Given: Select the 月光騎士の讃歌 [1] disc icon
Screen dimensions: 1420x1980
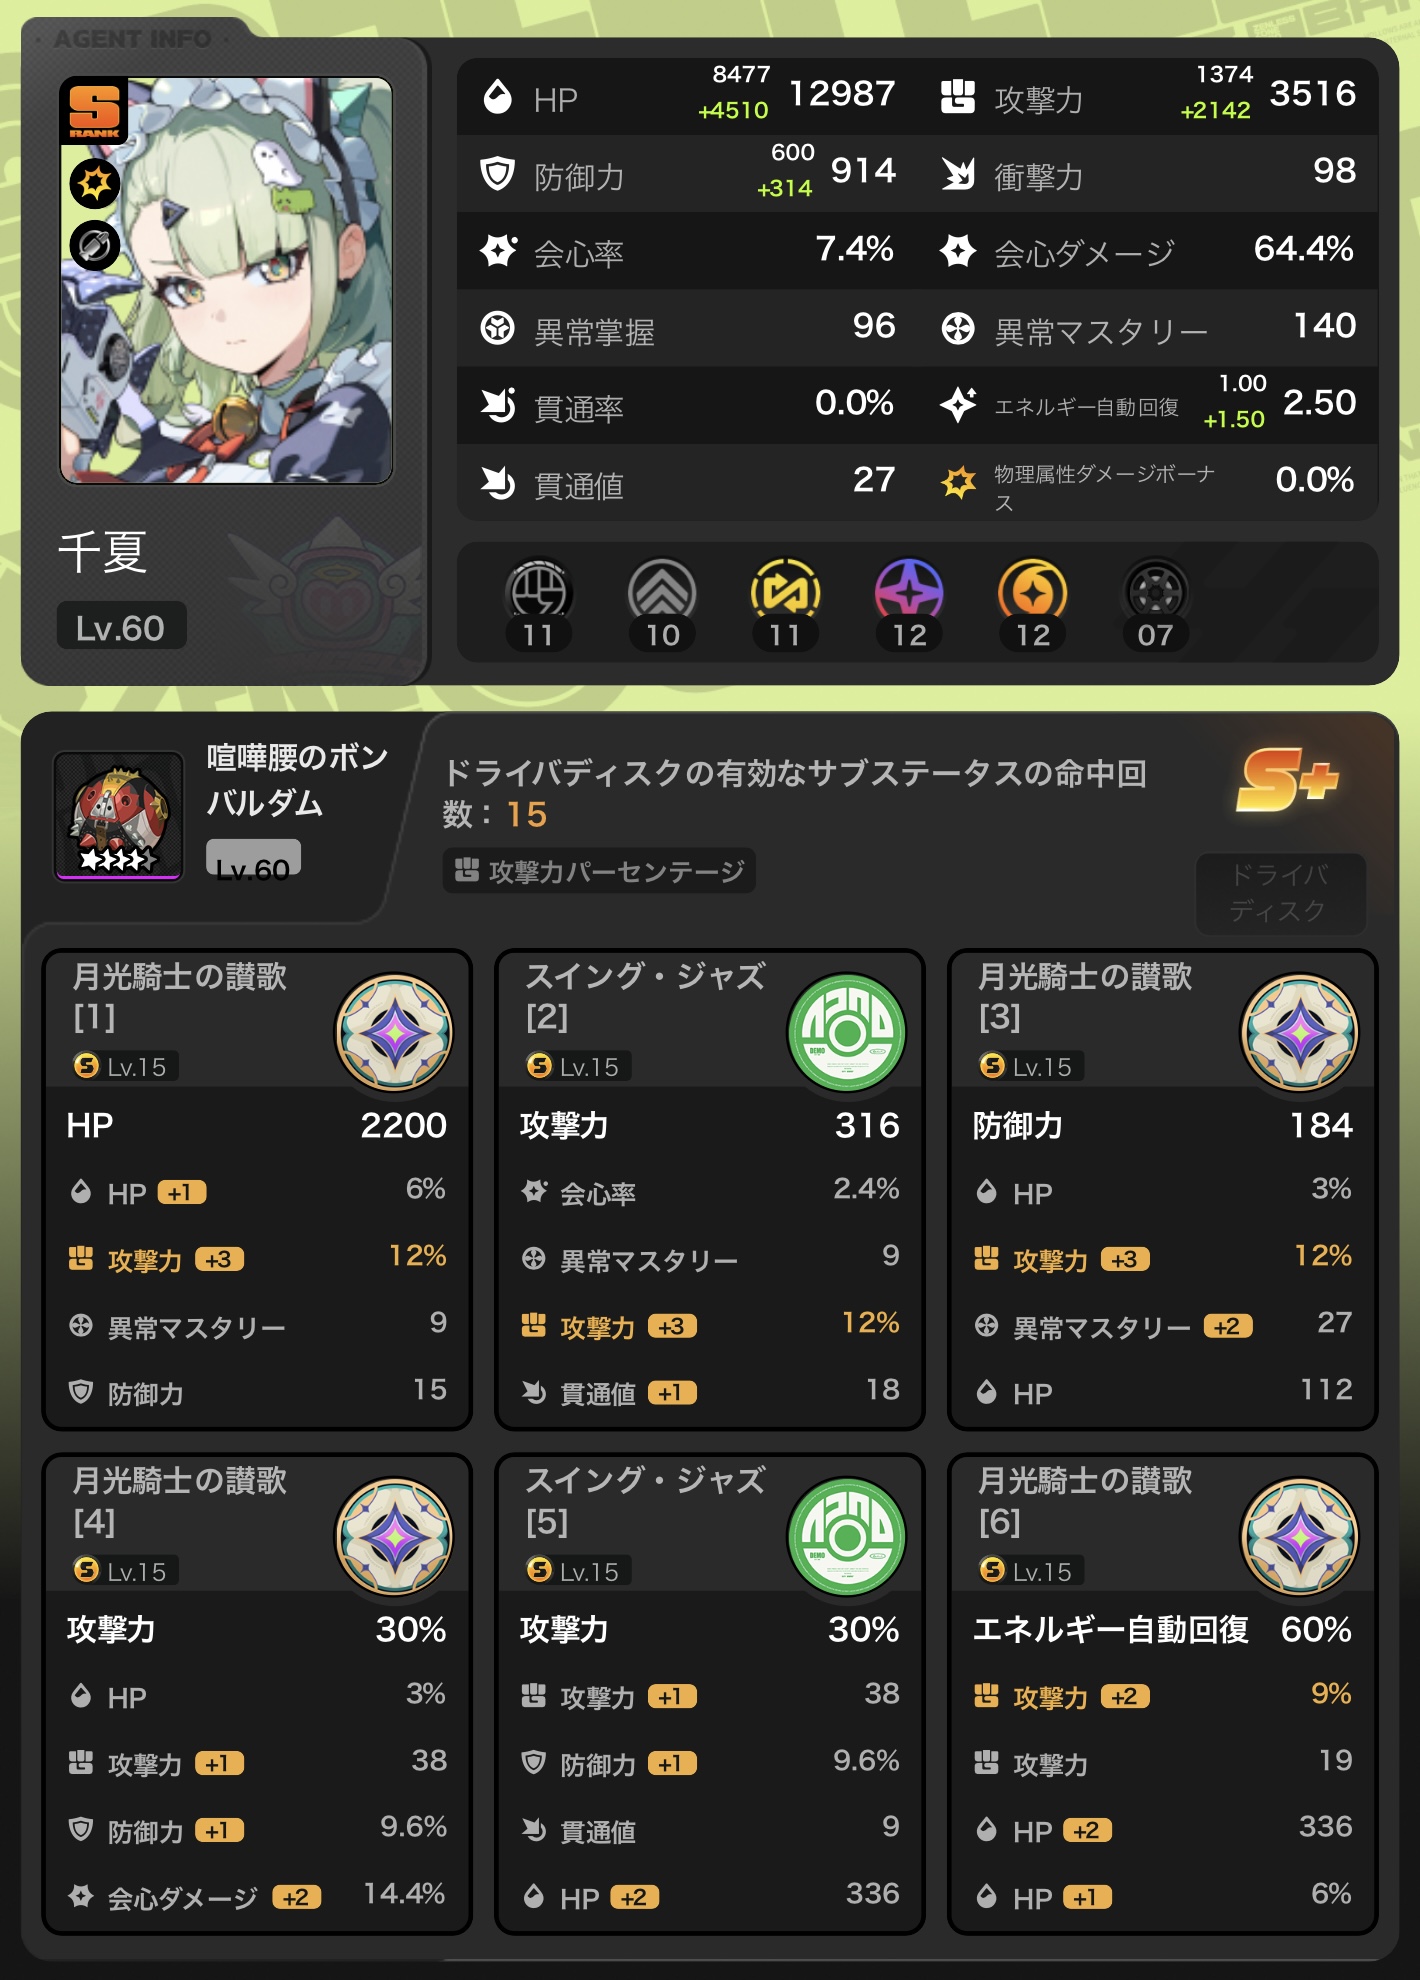Looking at the screenshot, I should click(x=394, y=1033).
